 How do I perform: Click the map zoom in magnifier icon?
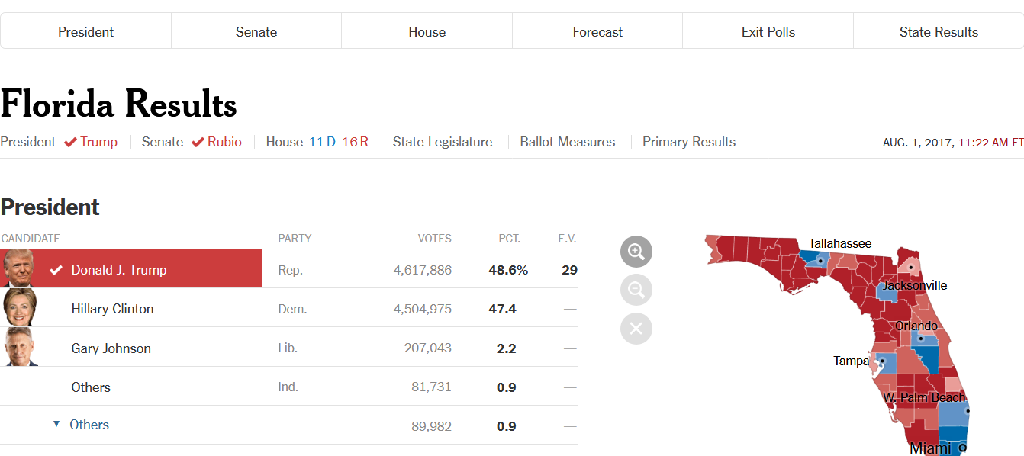[636, 252]
